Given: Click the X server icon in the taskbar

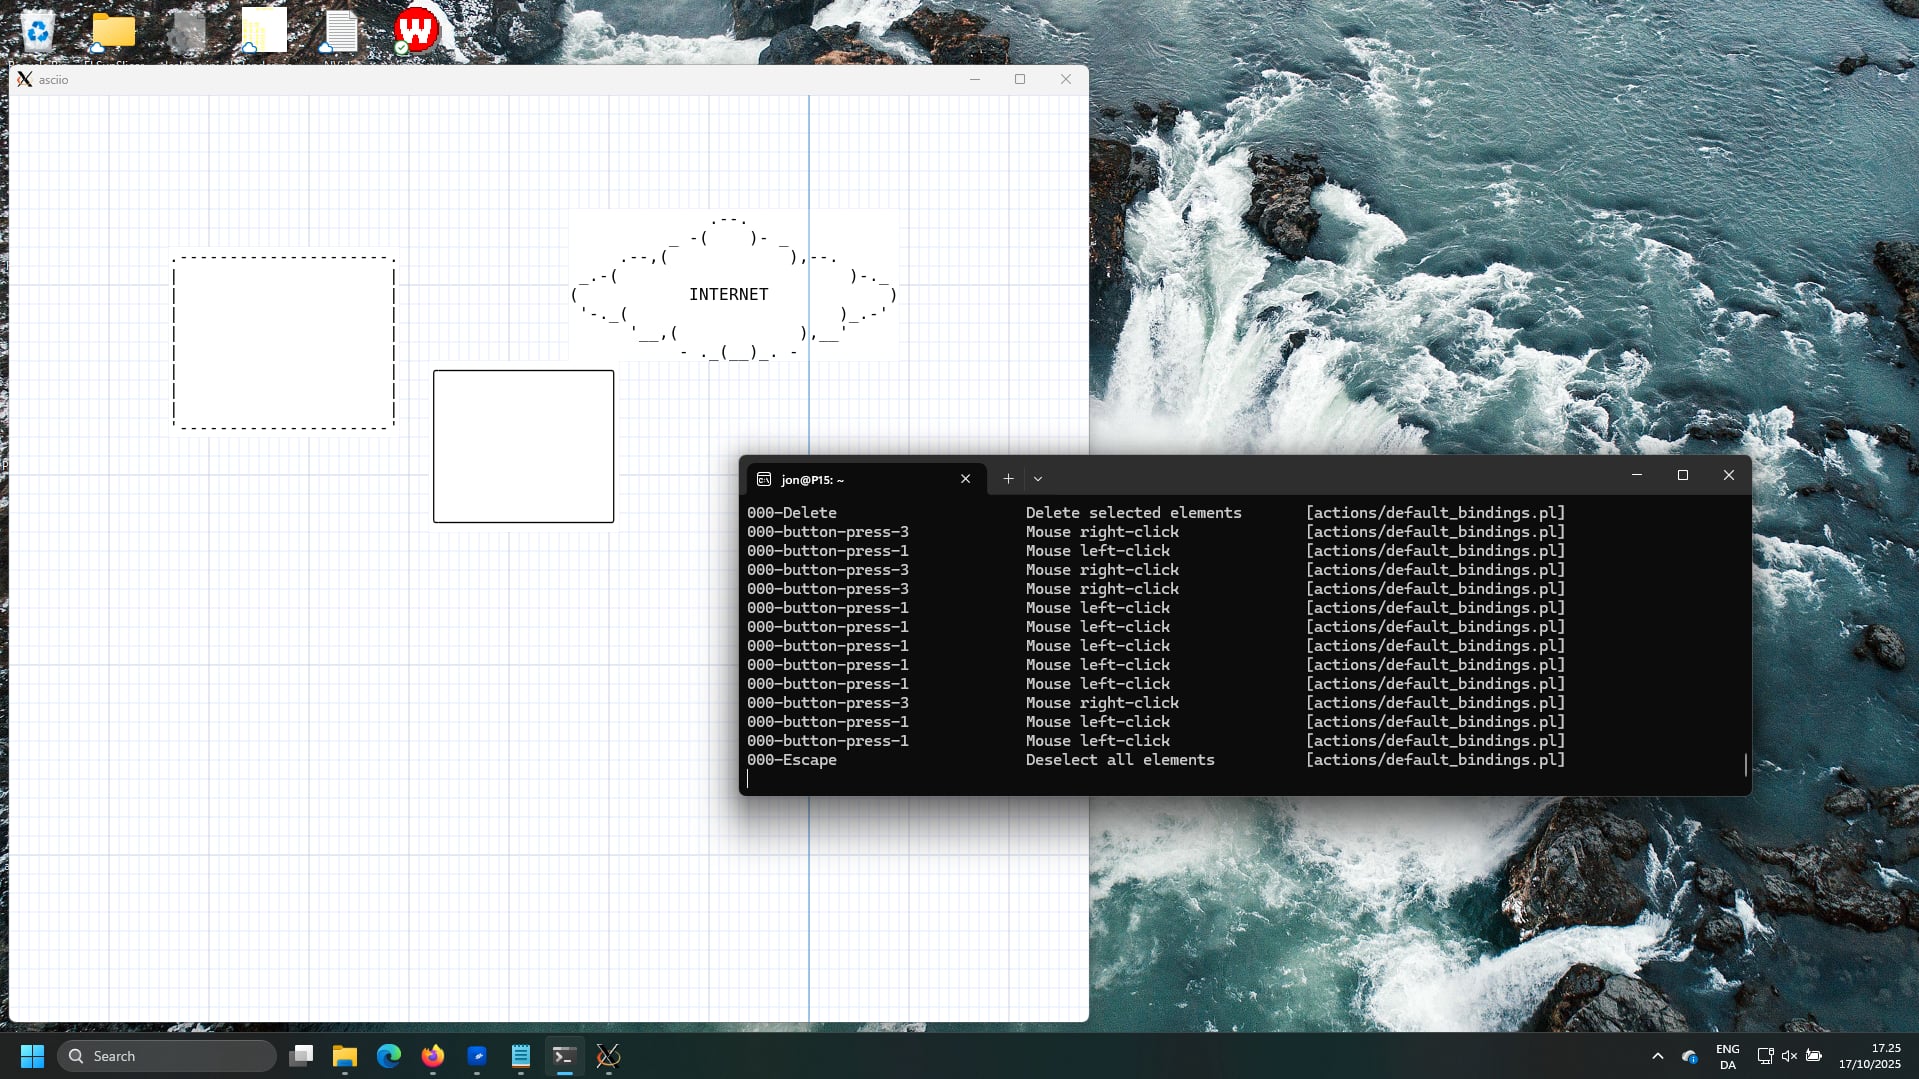Looking at the screenshot, I should coord(607,1057).
